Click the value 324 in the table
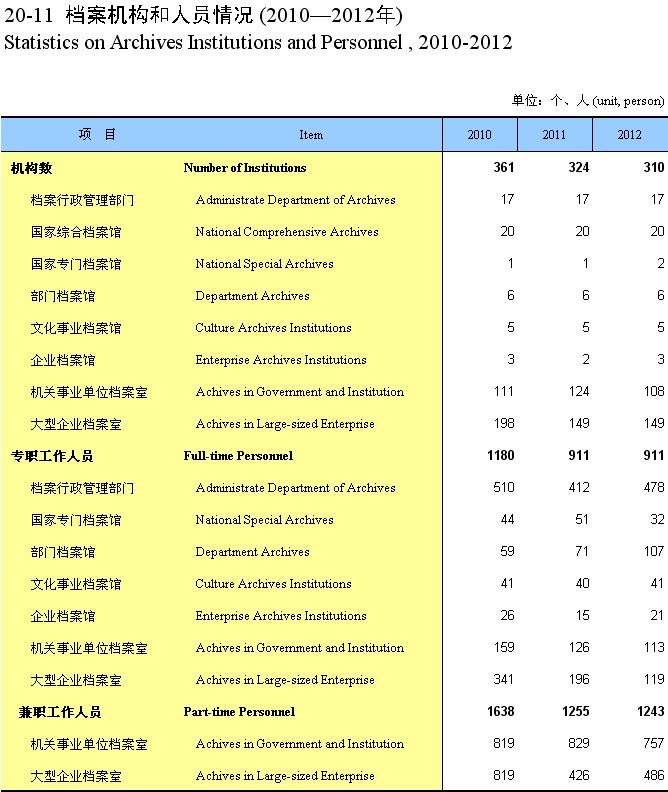668x792 pixels. [x=579, y=167]
